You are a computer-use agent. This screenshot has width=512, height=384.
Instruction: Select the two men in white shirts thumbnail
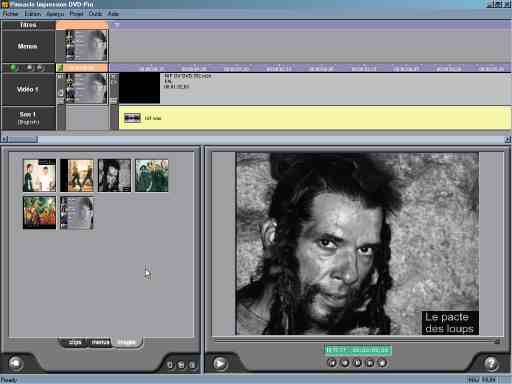tap(39, 175)
